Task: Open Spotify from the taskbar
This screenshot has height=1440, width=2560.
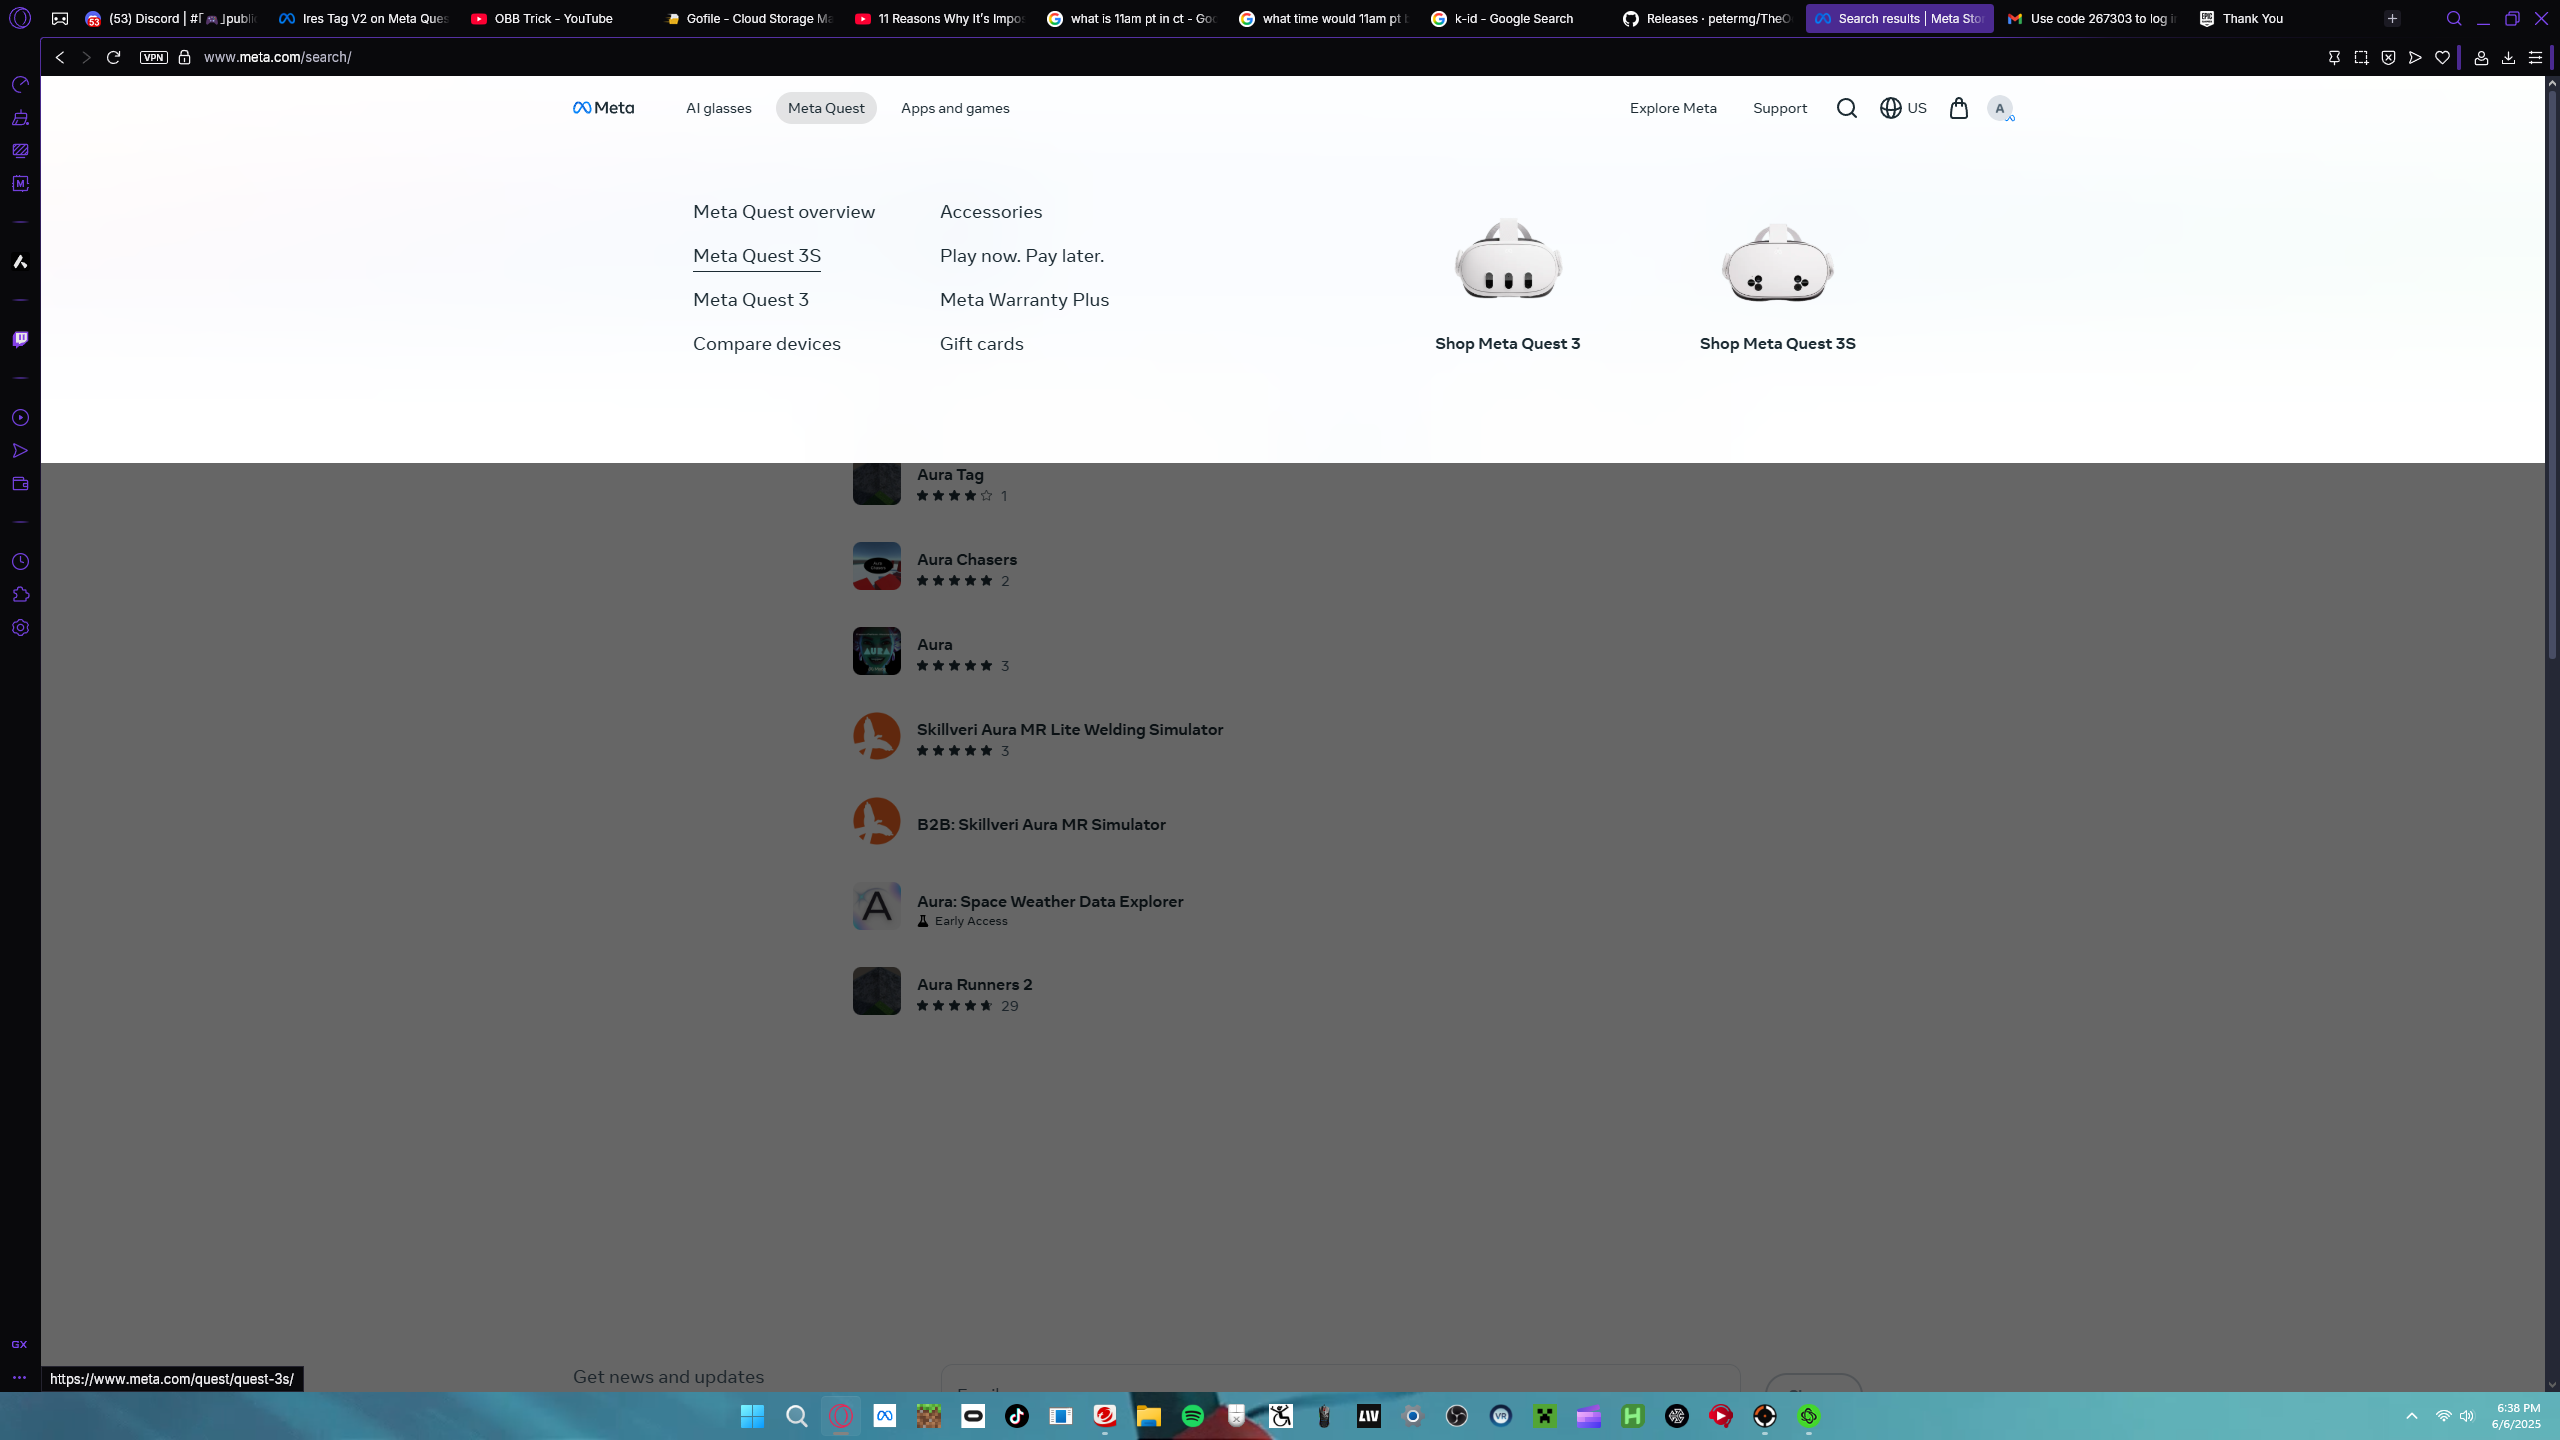Action: click(1192, 1416)
